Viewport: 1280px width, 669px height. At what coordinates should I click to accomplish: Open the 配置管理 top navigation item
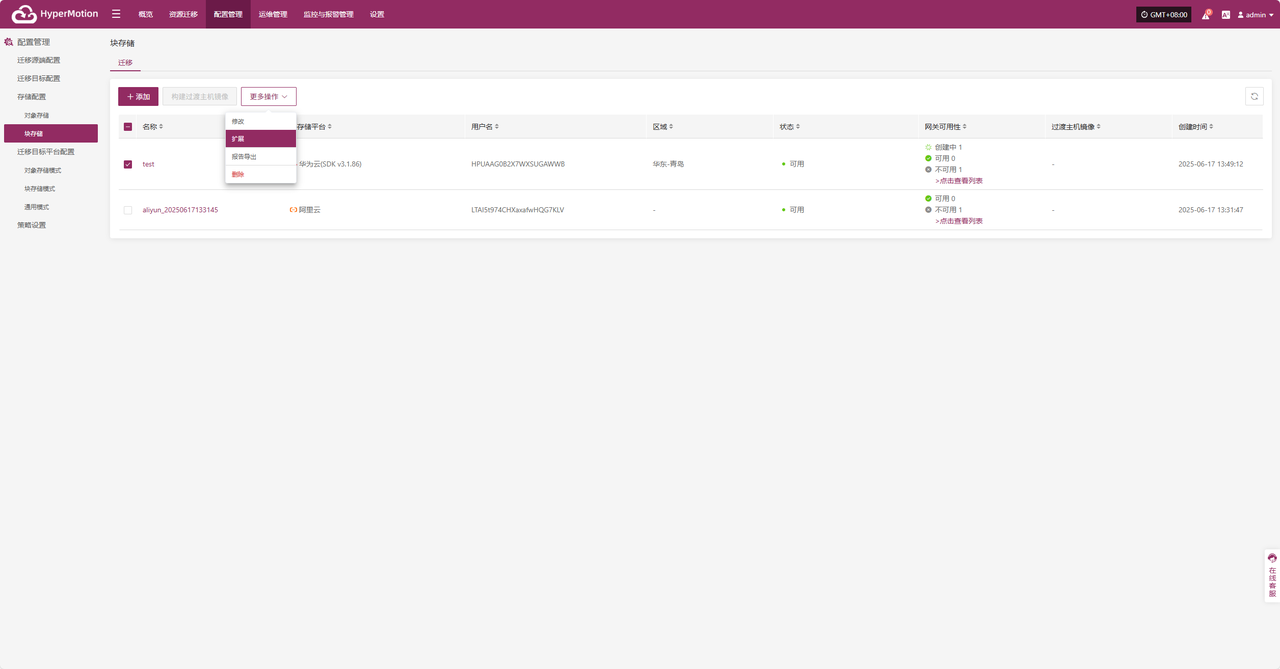[228, 14]
